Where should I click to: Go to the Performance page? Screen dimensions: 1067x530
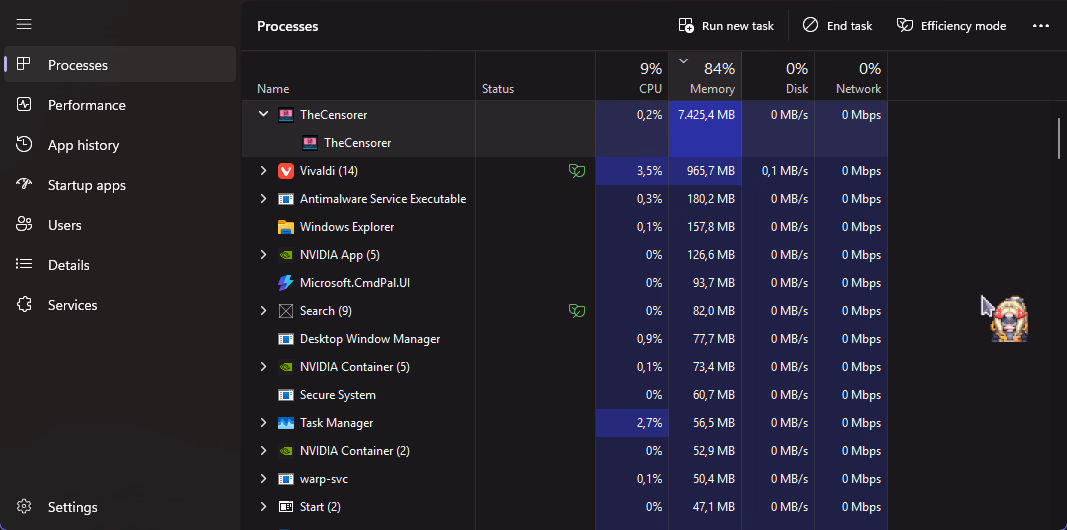[120, 105]
